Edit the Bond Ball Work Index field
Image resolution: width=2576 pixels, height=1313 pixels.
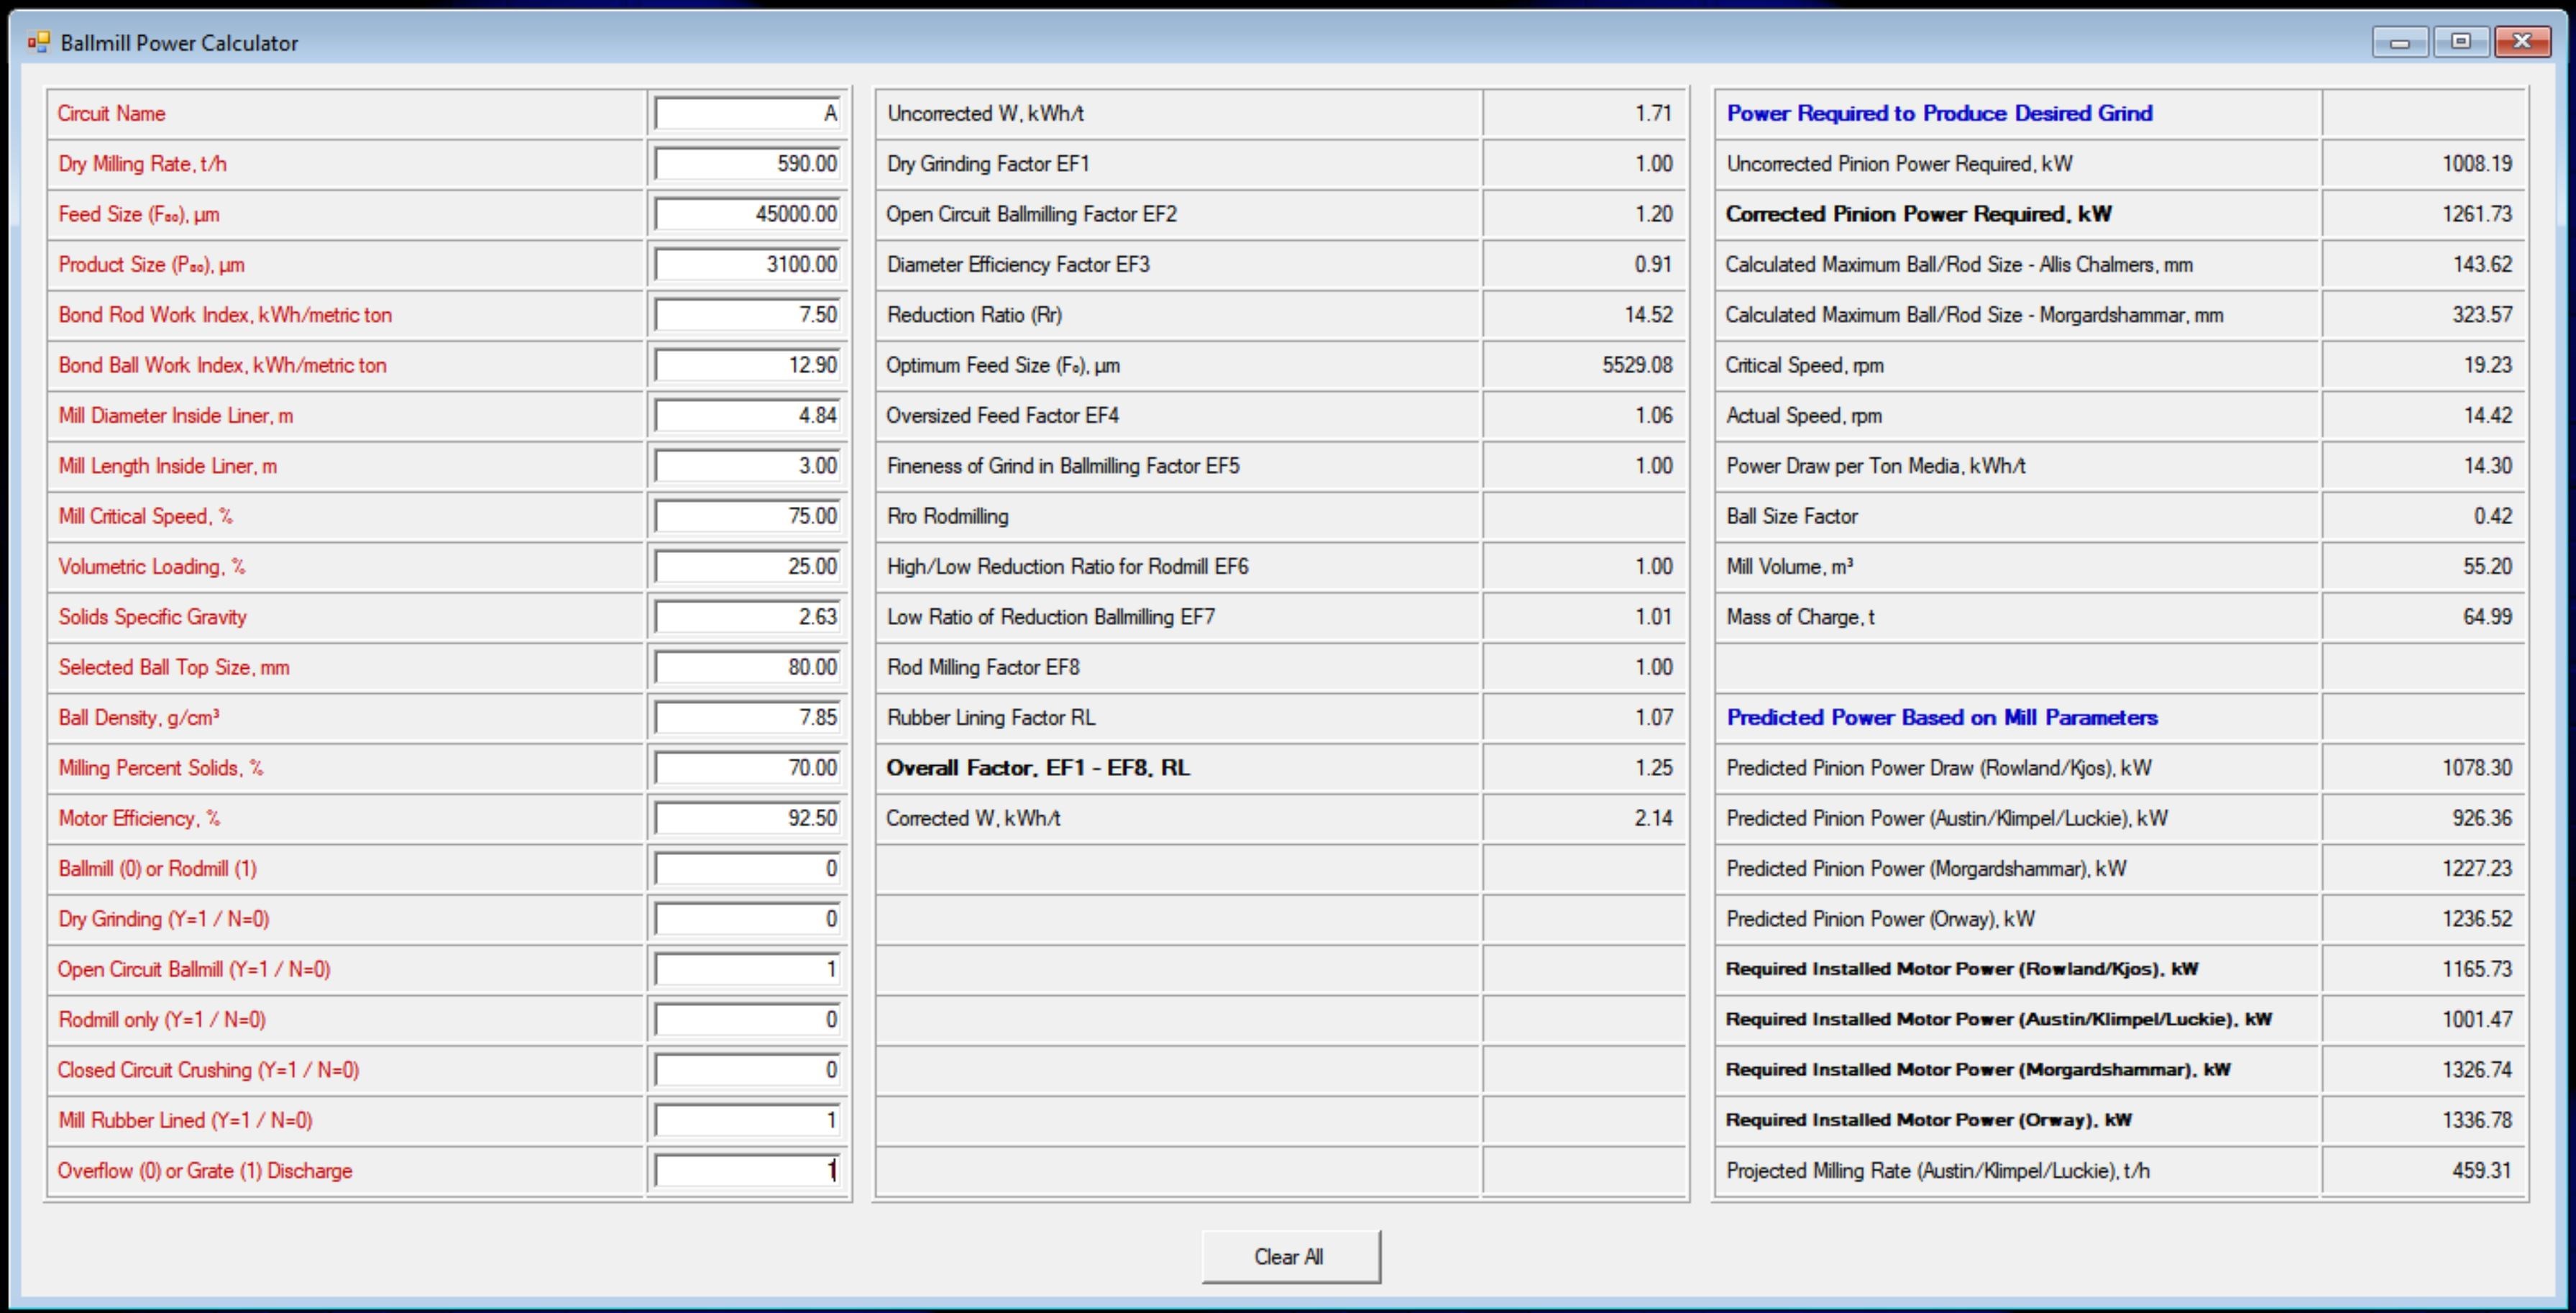click(x=747, y=365)
